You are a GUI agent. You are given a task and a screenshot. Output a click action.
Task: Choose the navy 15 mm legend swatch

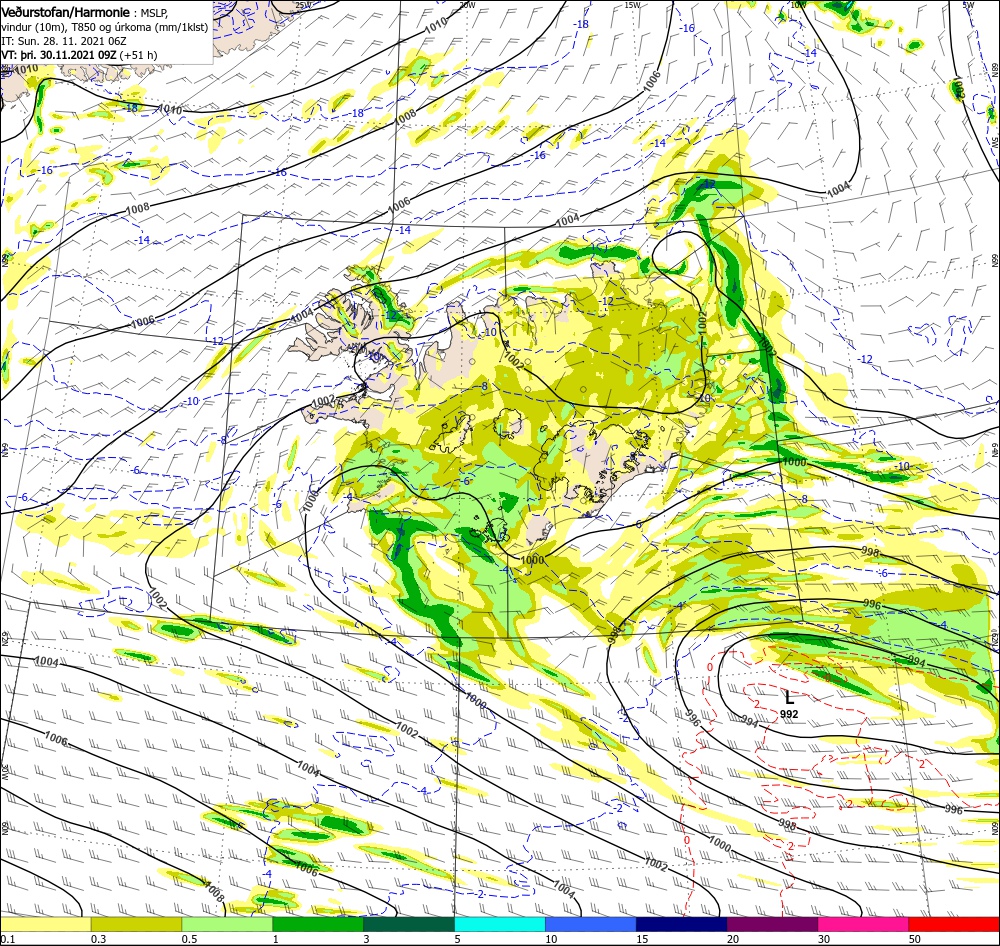pyautogui.click(x=682, y=924)
